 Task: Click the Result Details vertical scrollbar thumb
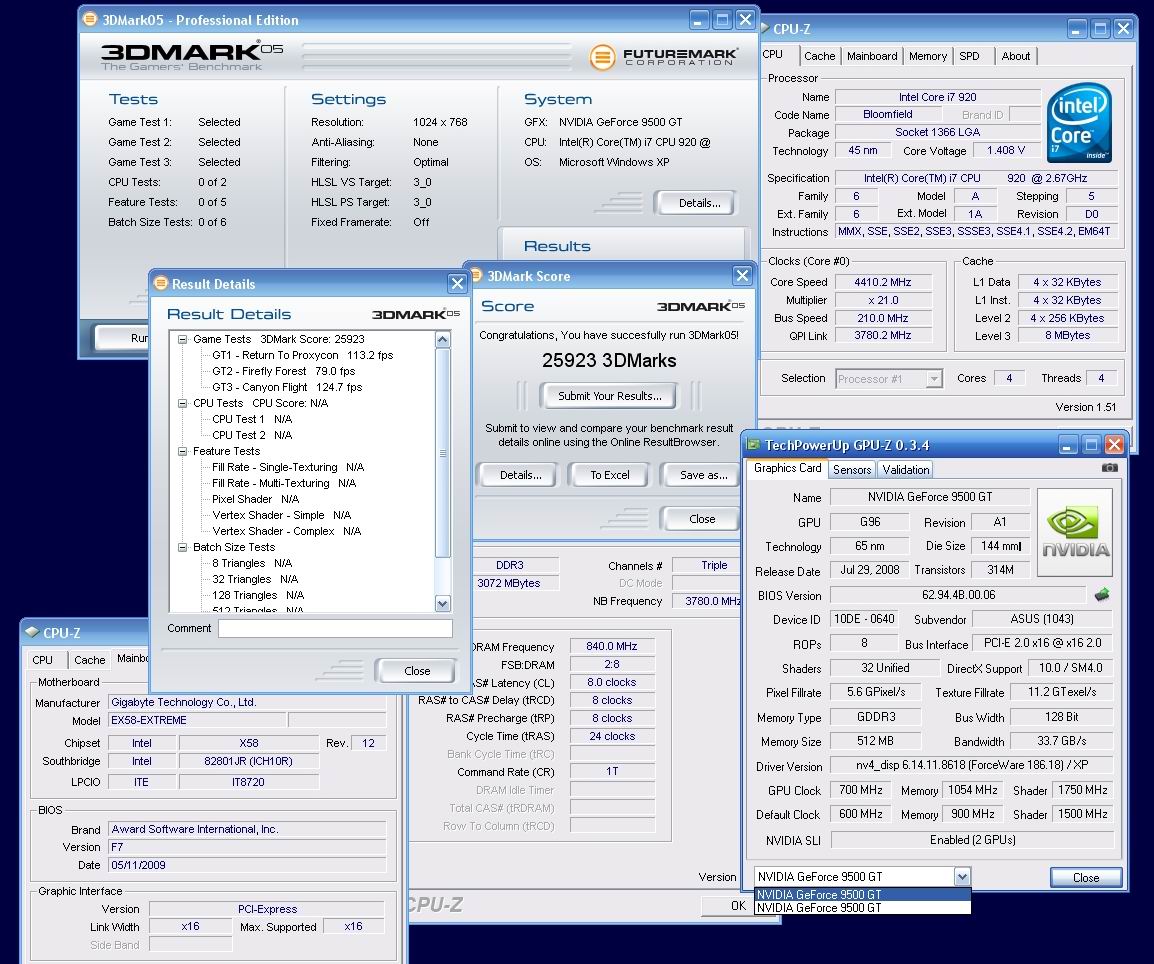tap(442, 453)
